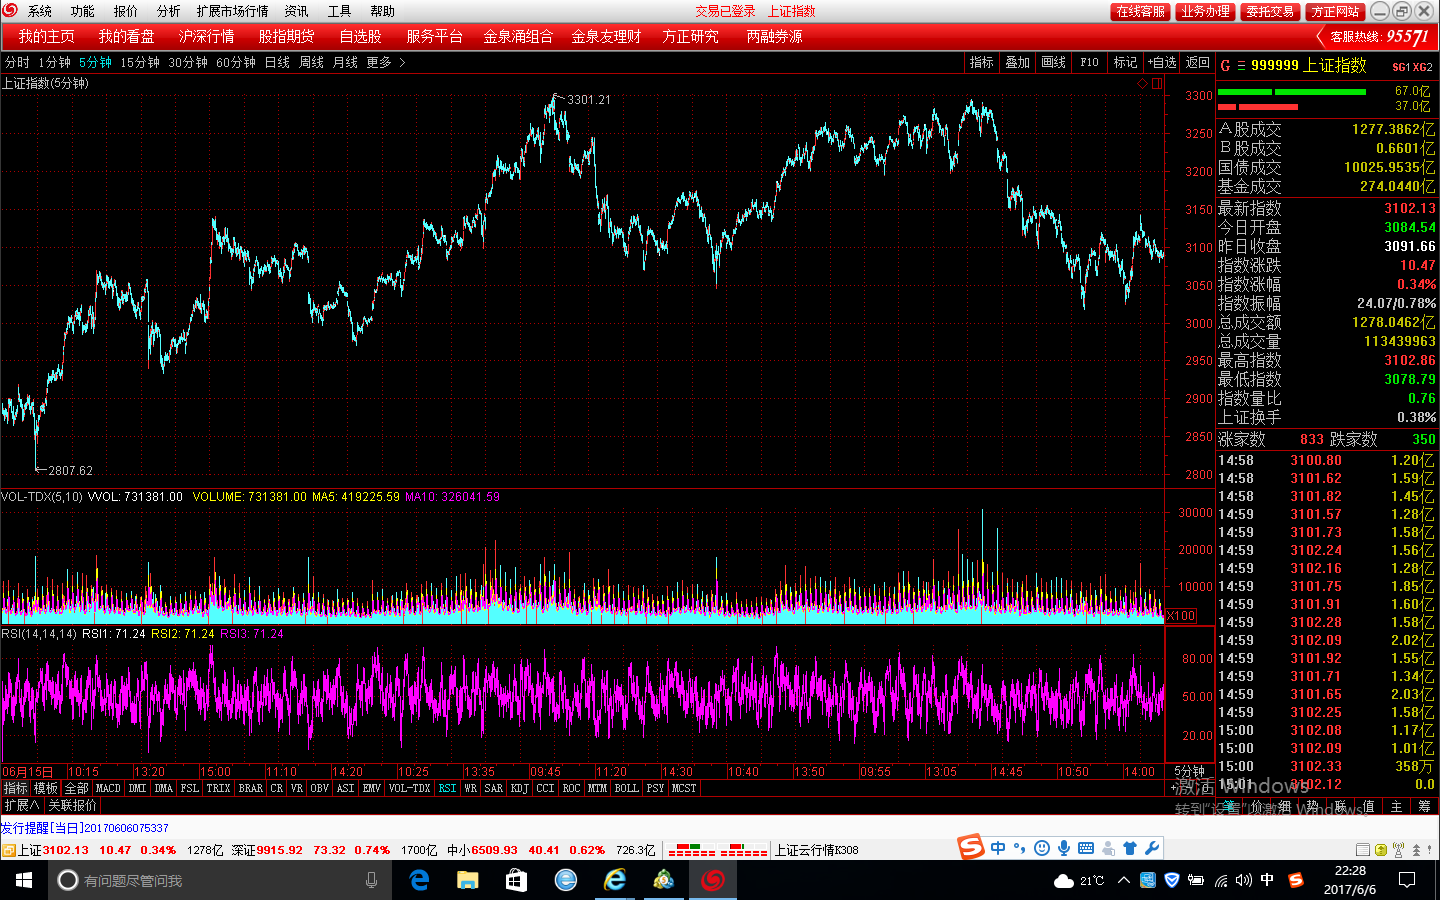Expand 更多 period options

385,62
